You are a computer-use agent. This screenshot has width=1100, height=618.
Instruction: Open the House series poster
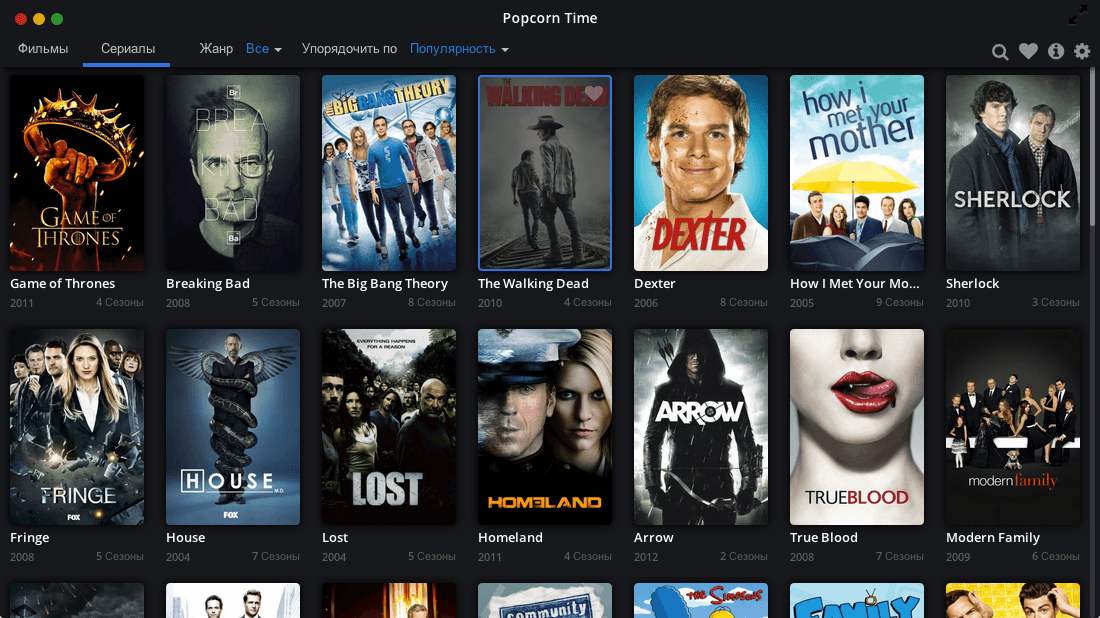(x=233, y=427)
